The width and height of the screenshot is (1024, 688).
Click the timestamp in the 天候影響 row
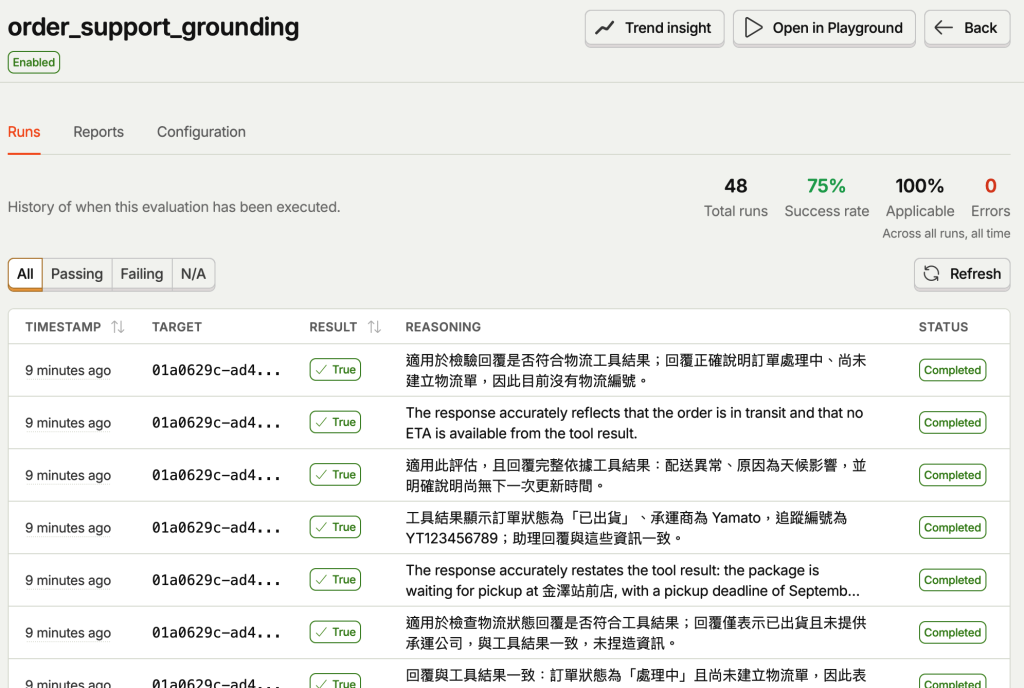(x=68, y=475)
